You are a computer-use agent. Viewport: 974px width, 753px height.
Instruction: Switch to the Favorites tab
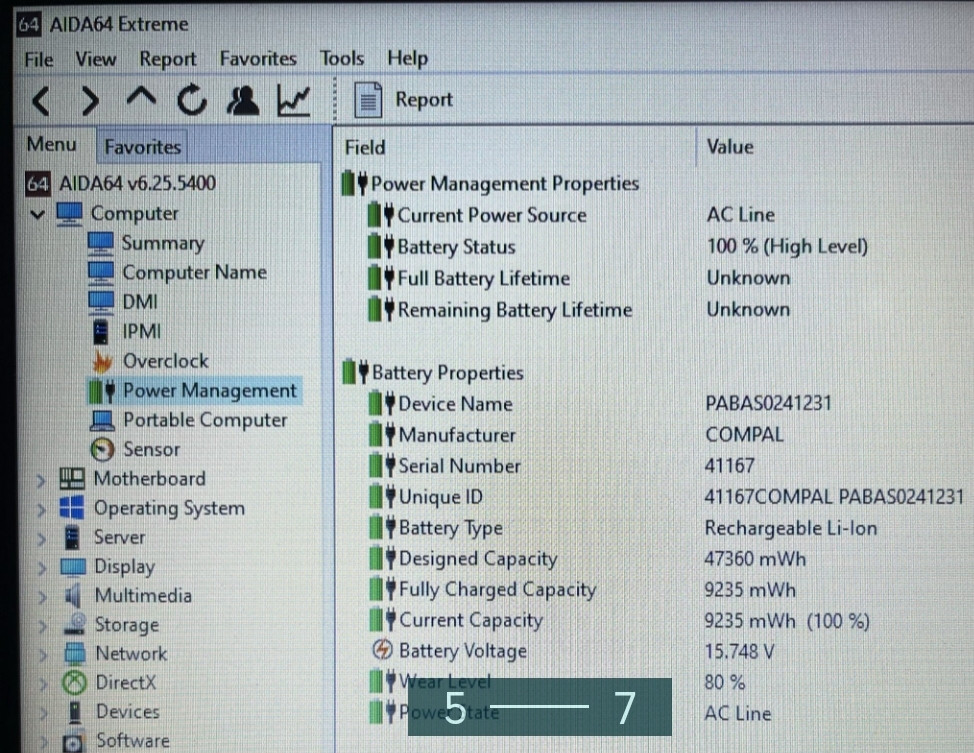(141, 146)
